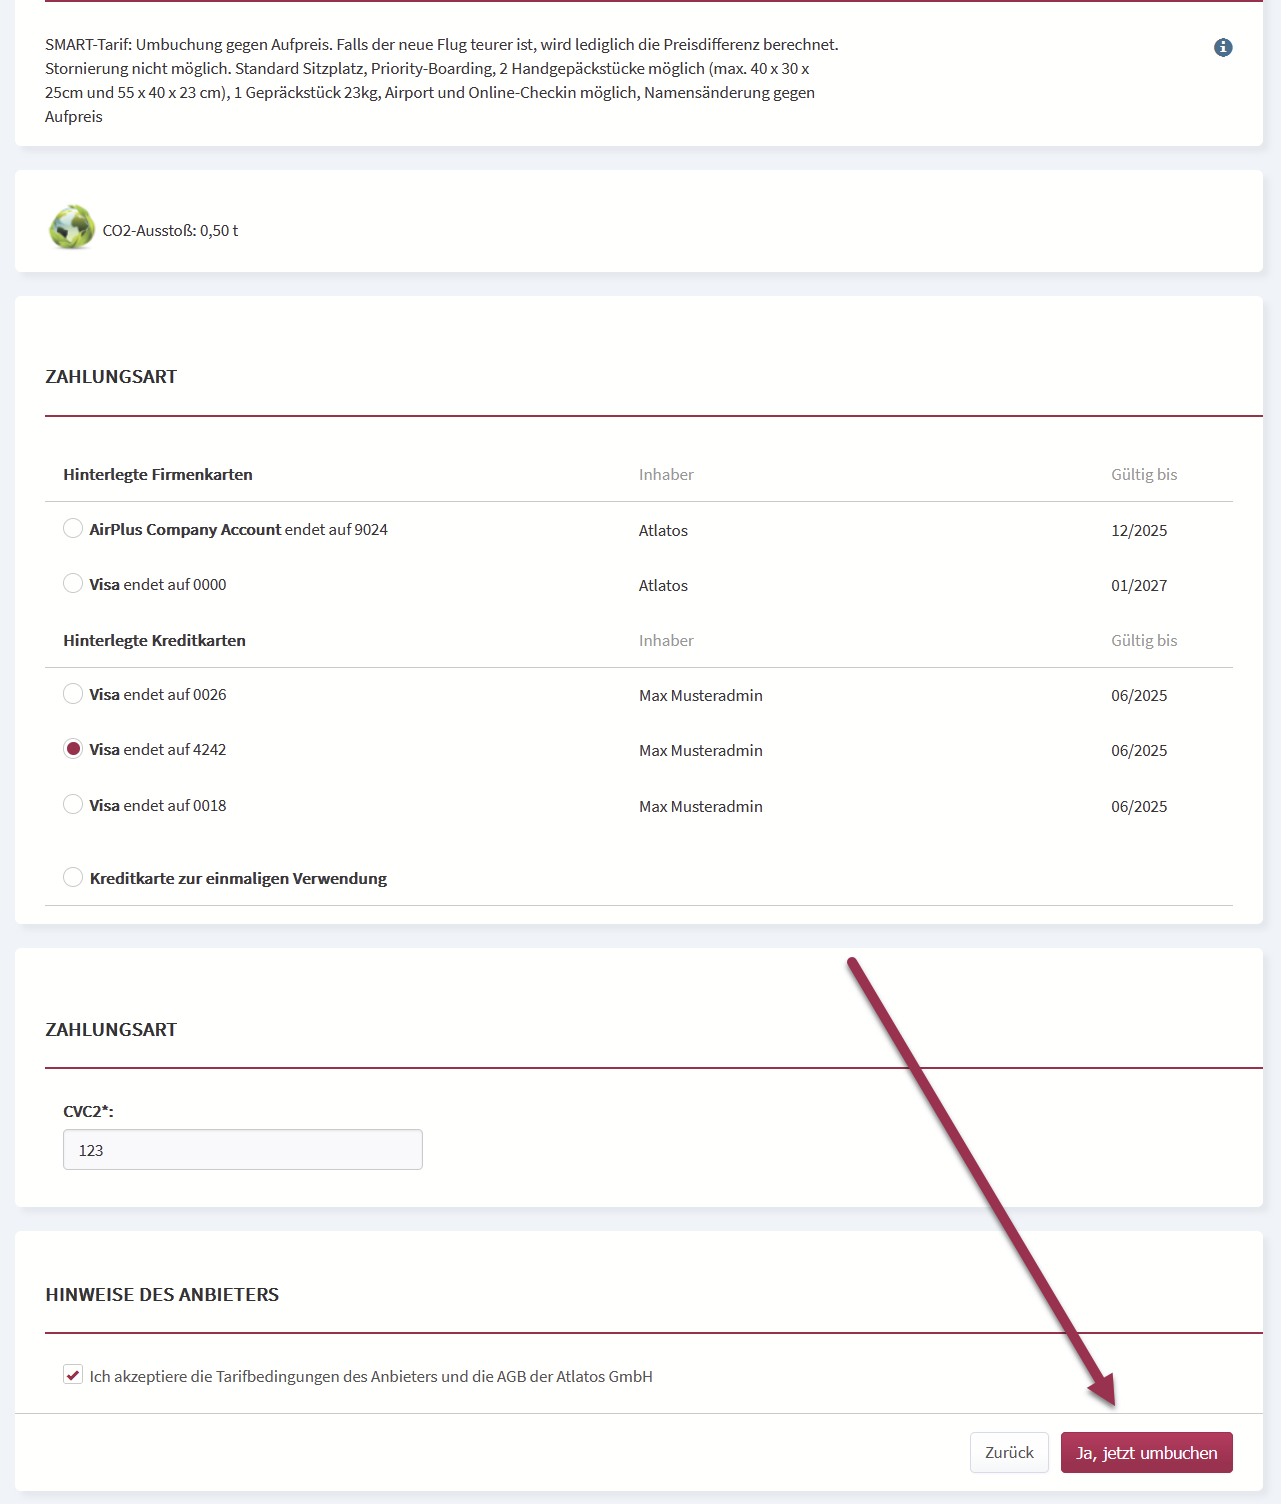Viewport: 1281px width, 1504px height.
Task: Confirm with Ja, jetzt umbuchen
Action: tap(1147, 1452)
